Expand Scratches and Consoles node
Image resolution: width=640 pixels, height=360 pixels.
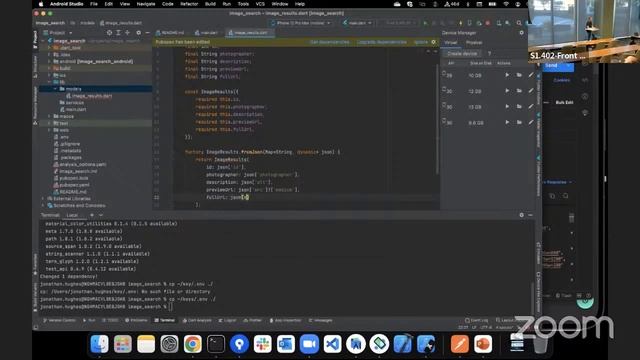tap(43, 206)
